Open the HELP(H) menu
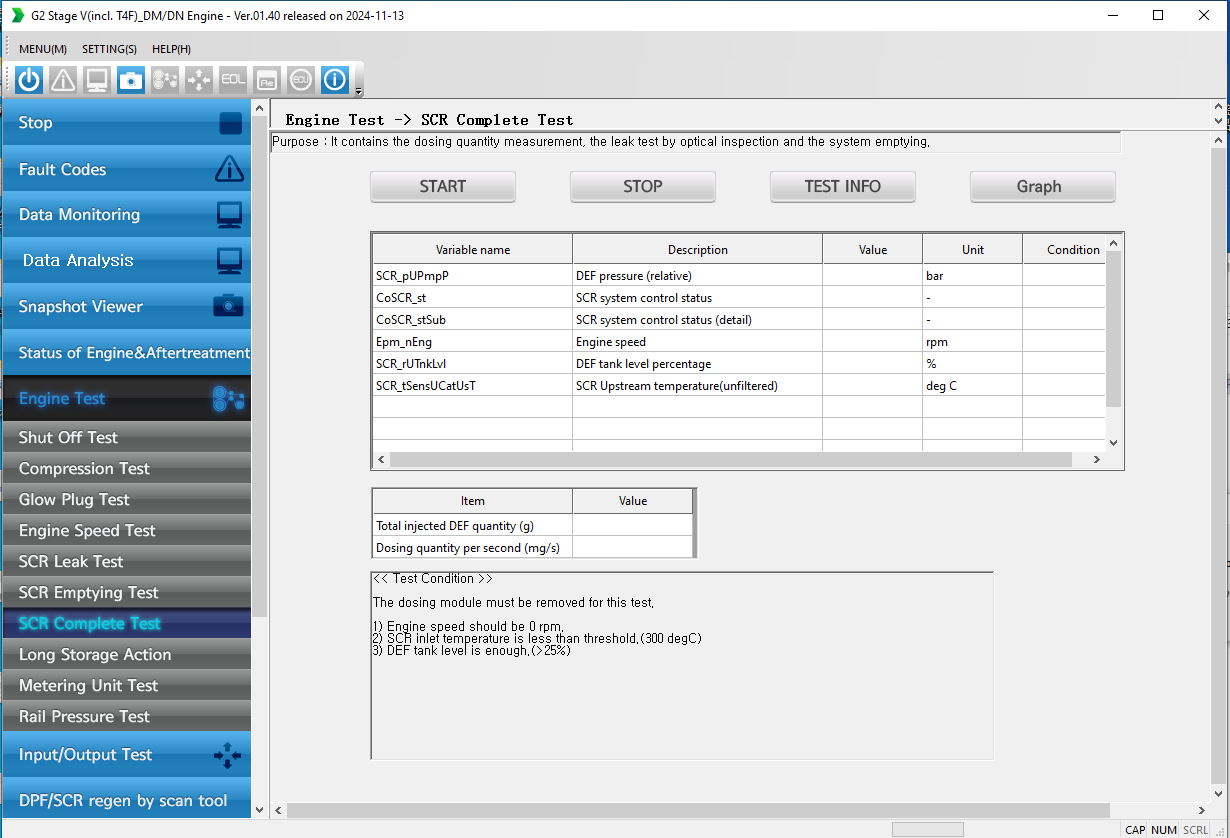1230x838 pixels. pyautogui.click(x=171, y=49)
